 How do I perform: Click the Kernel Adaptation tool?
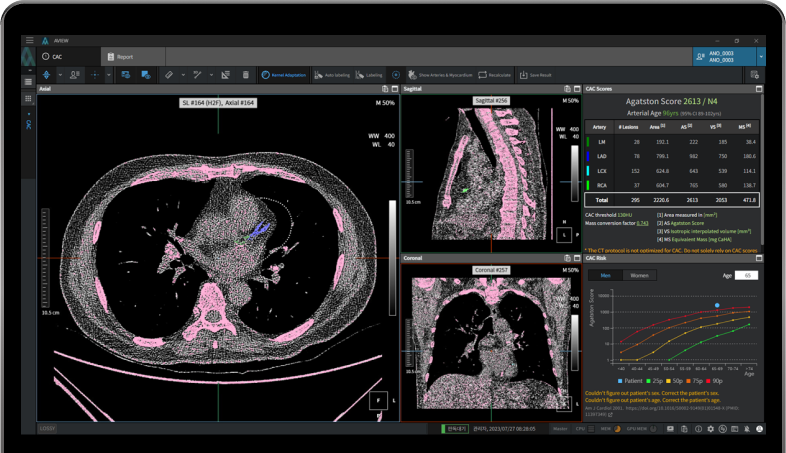284,75
